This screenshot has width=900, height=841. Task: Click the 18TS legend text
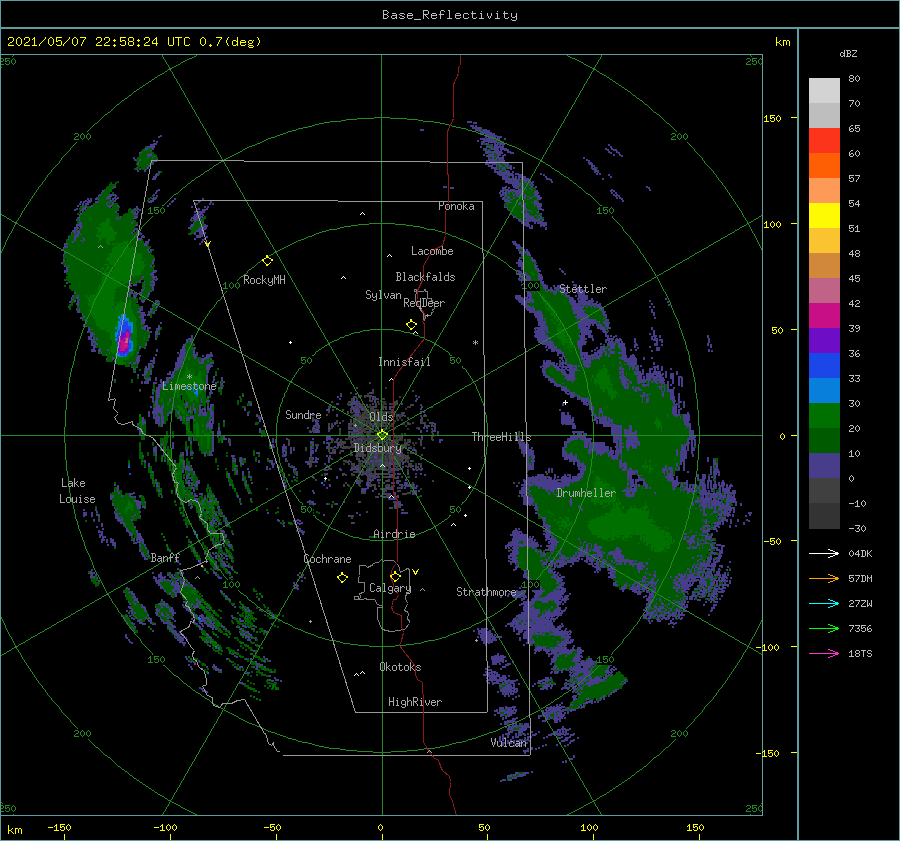click(860, 653)
